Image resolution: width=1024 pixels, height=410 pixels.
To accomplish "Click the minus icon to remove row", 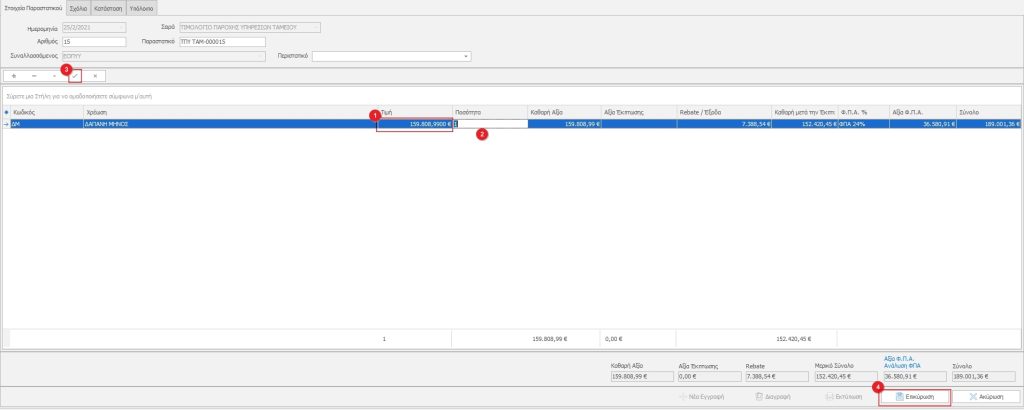I will pyautogui.click(x=34, y=75).
